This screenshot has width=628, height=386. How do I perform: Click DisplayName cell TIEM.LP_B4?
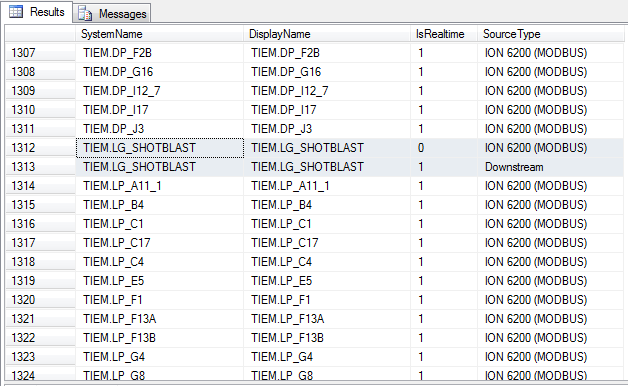tap(327, 205)
